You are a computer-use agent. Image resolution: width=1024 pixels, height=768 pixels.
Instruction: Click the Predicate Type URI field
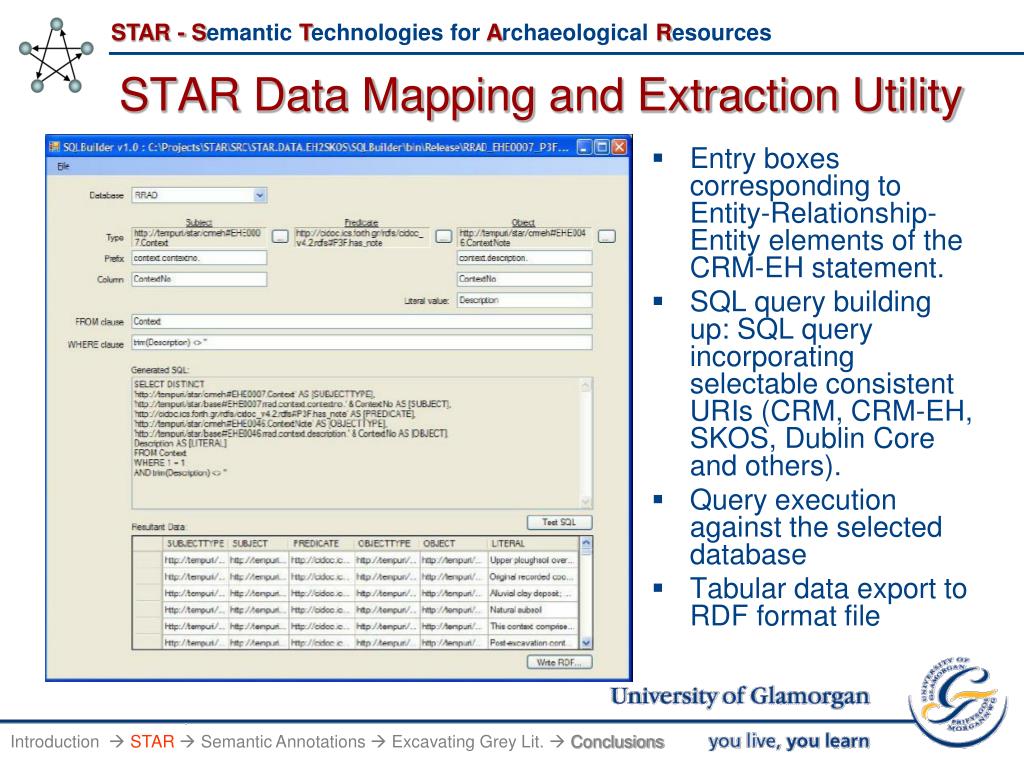(x=362, y=237)
